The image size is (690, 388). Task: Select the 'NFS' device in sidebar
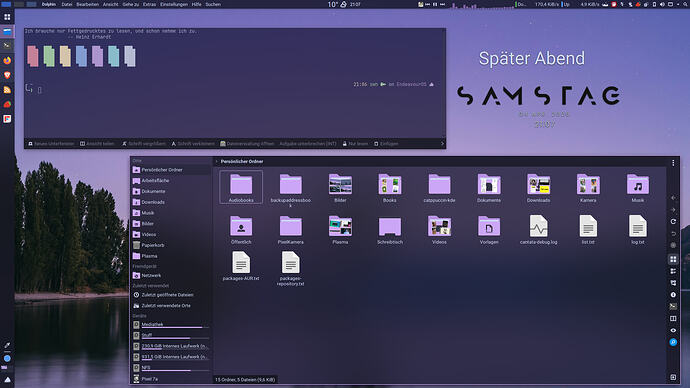172,368
